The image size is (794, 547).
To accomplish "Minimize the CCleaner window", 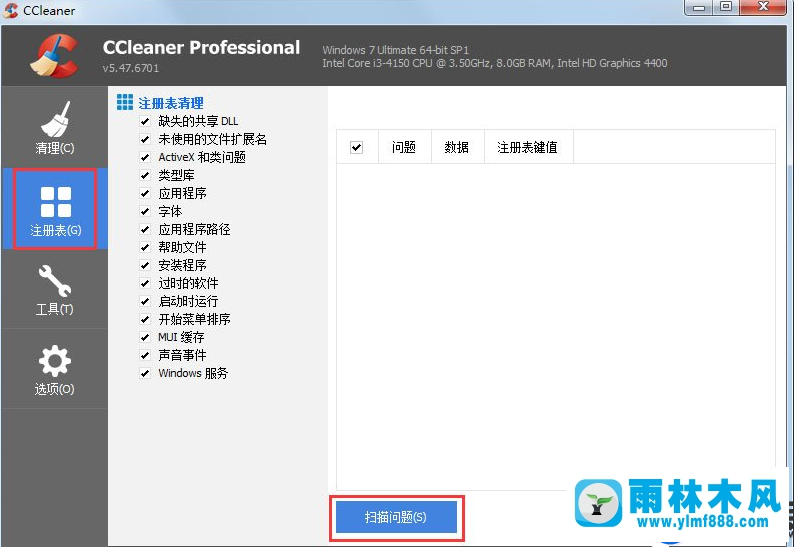I will pos(699,8).
